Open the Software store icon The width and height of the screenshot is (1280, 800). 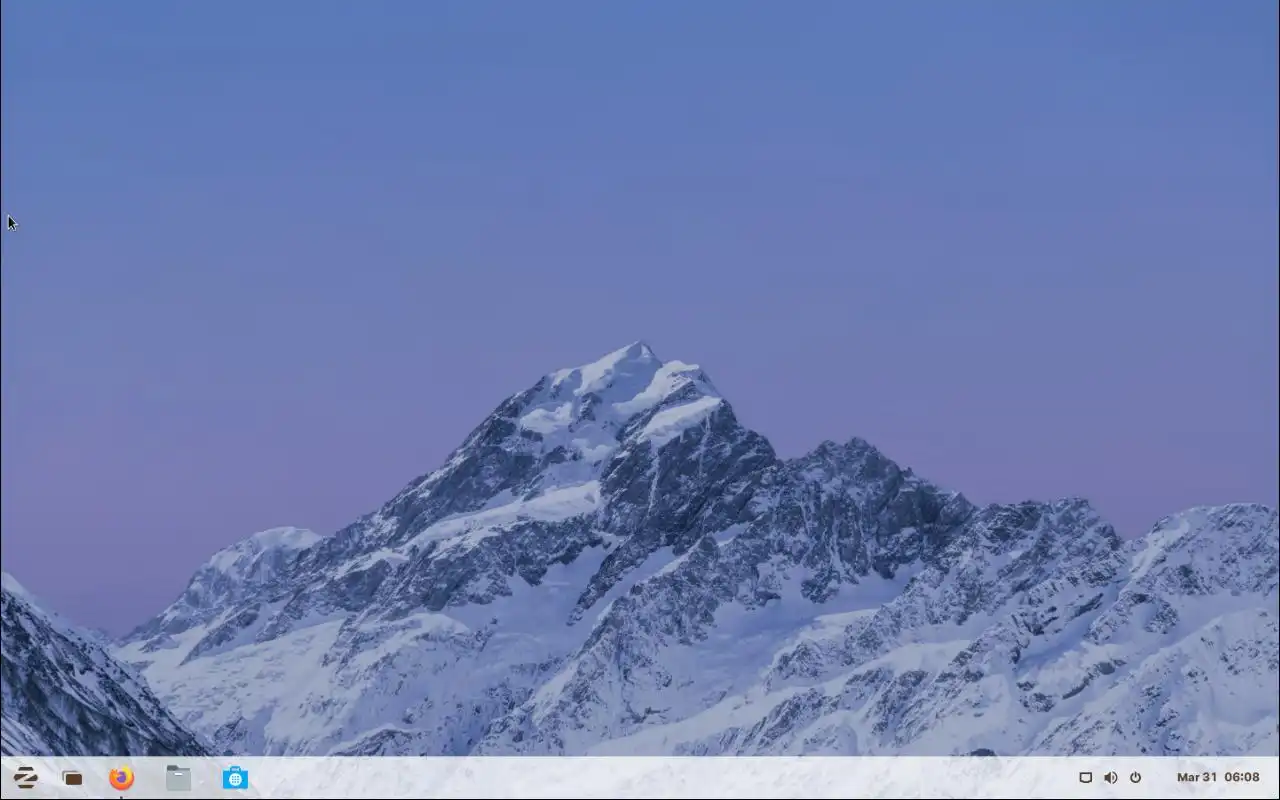(x=235, y=777)
